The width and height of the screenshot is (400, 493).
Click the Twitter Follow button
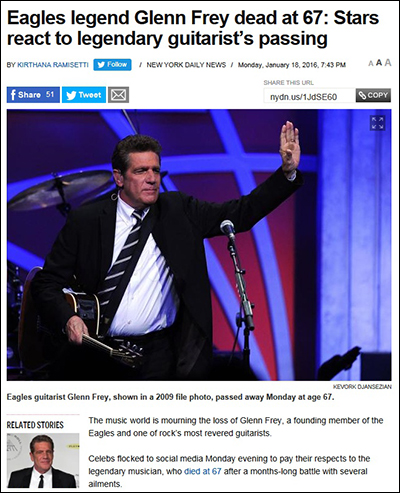[x=112, y=65]
